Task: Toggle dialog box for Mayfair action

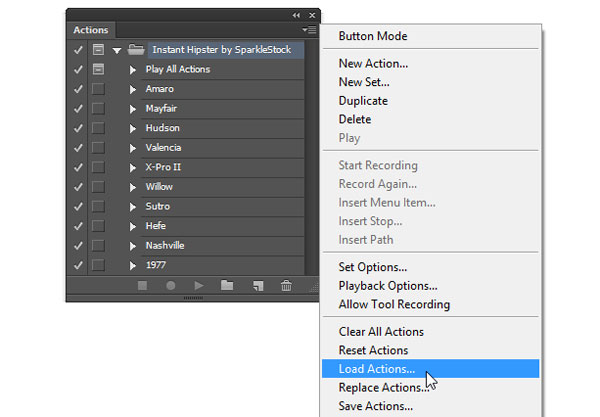Action: [x=98, y=108]
